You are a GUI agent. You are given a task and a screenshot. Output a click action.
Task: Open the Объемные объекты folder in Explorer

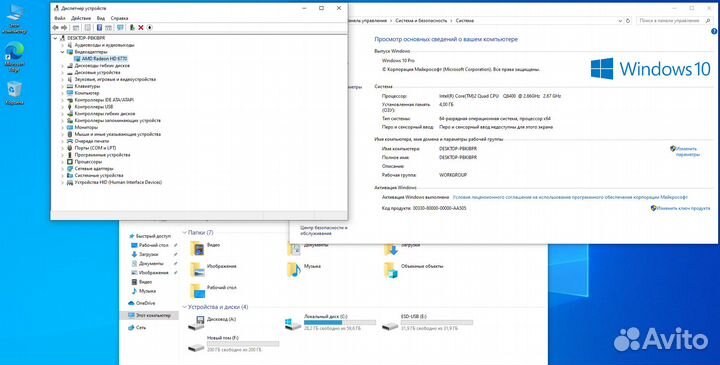pyautogui.click(x=414, y=269)
